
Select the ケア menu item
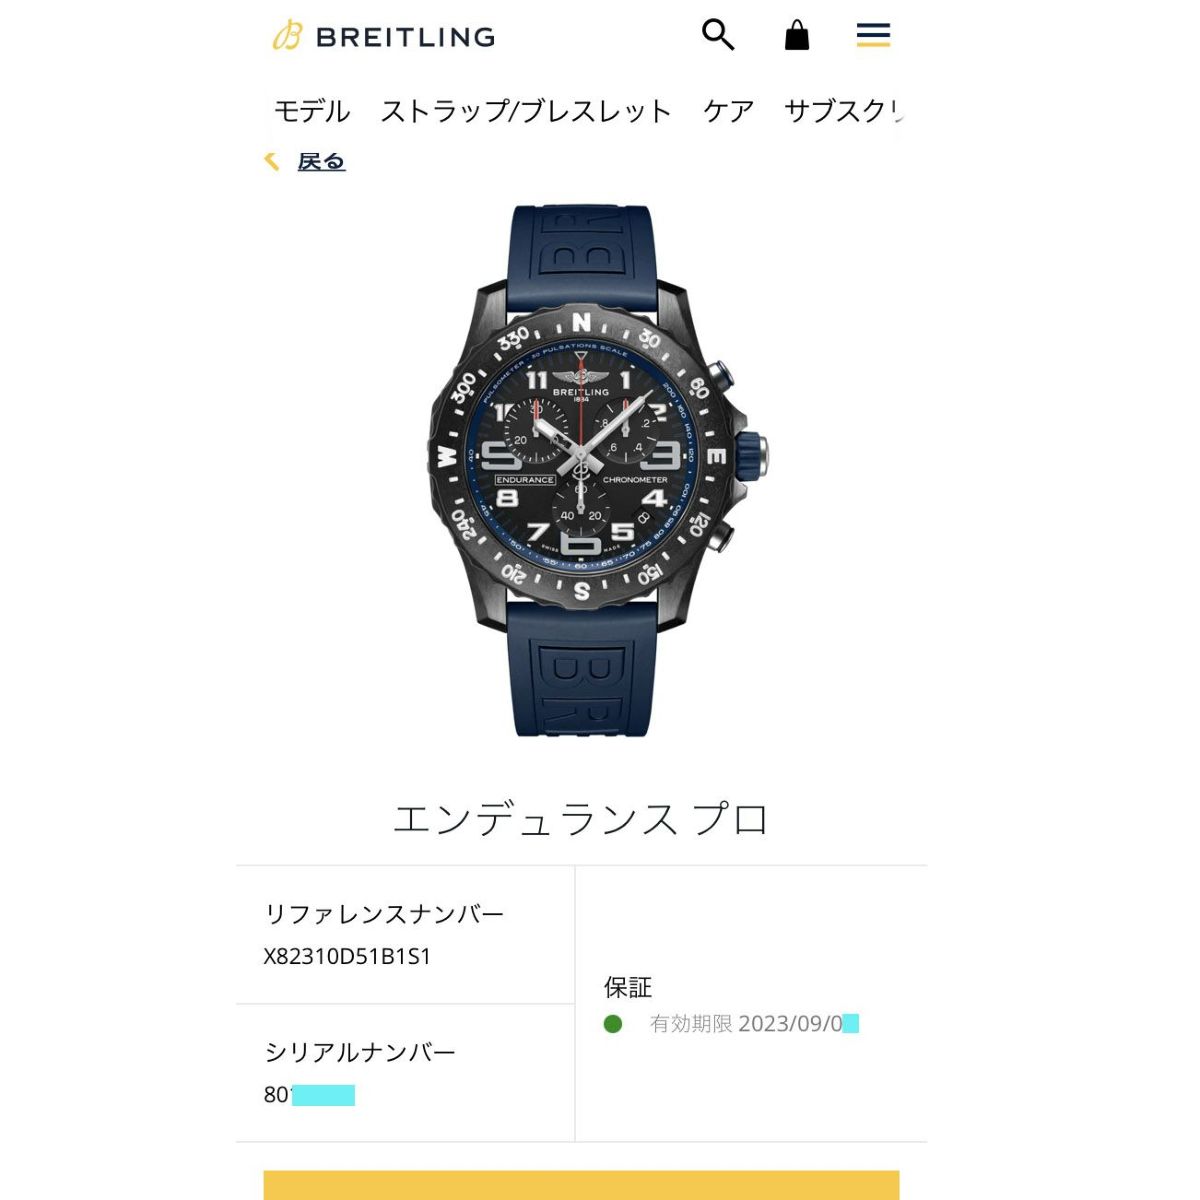[x=728, y=111]
